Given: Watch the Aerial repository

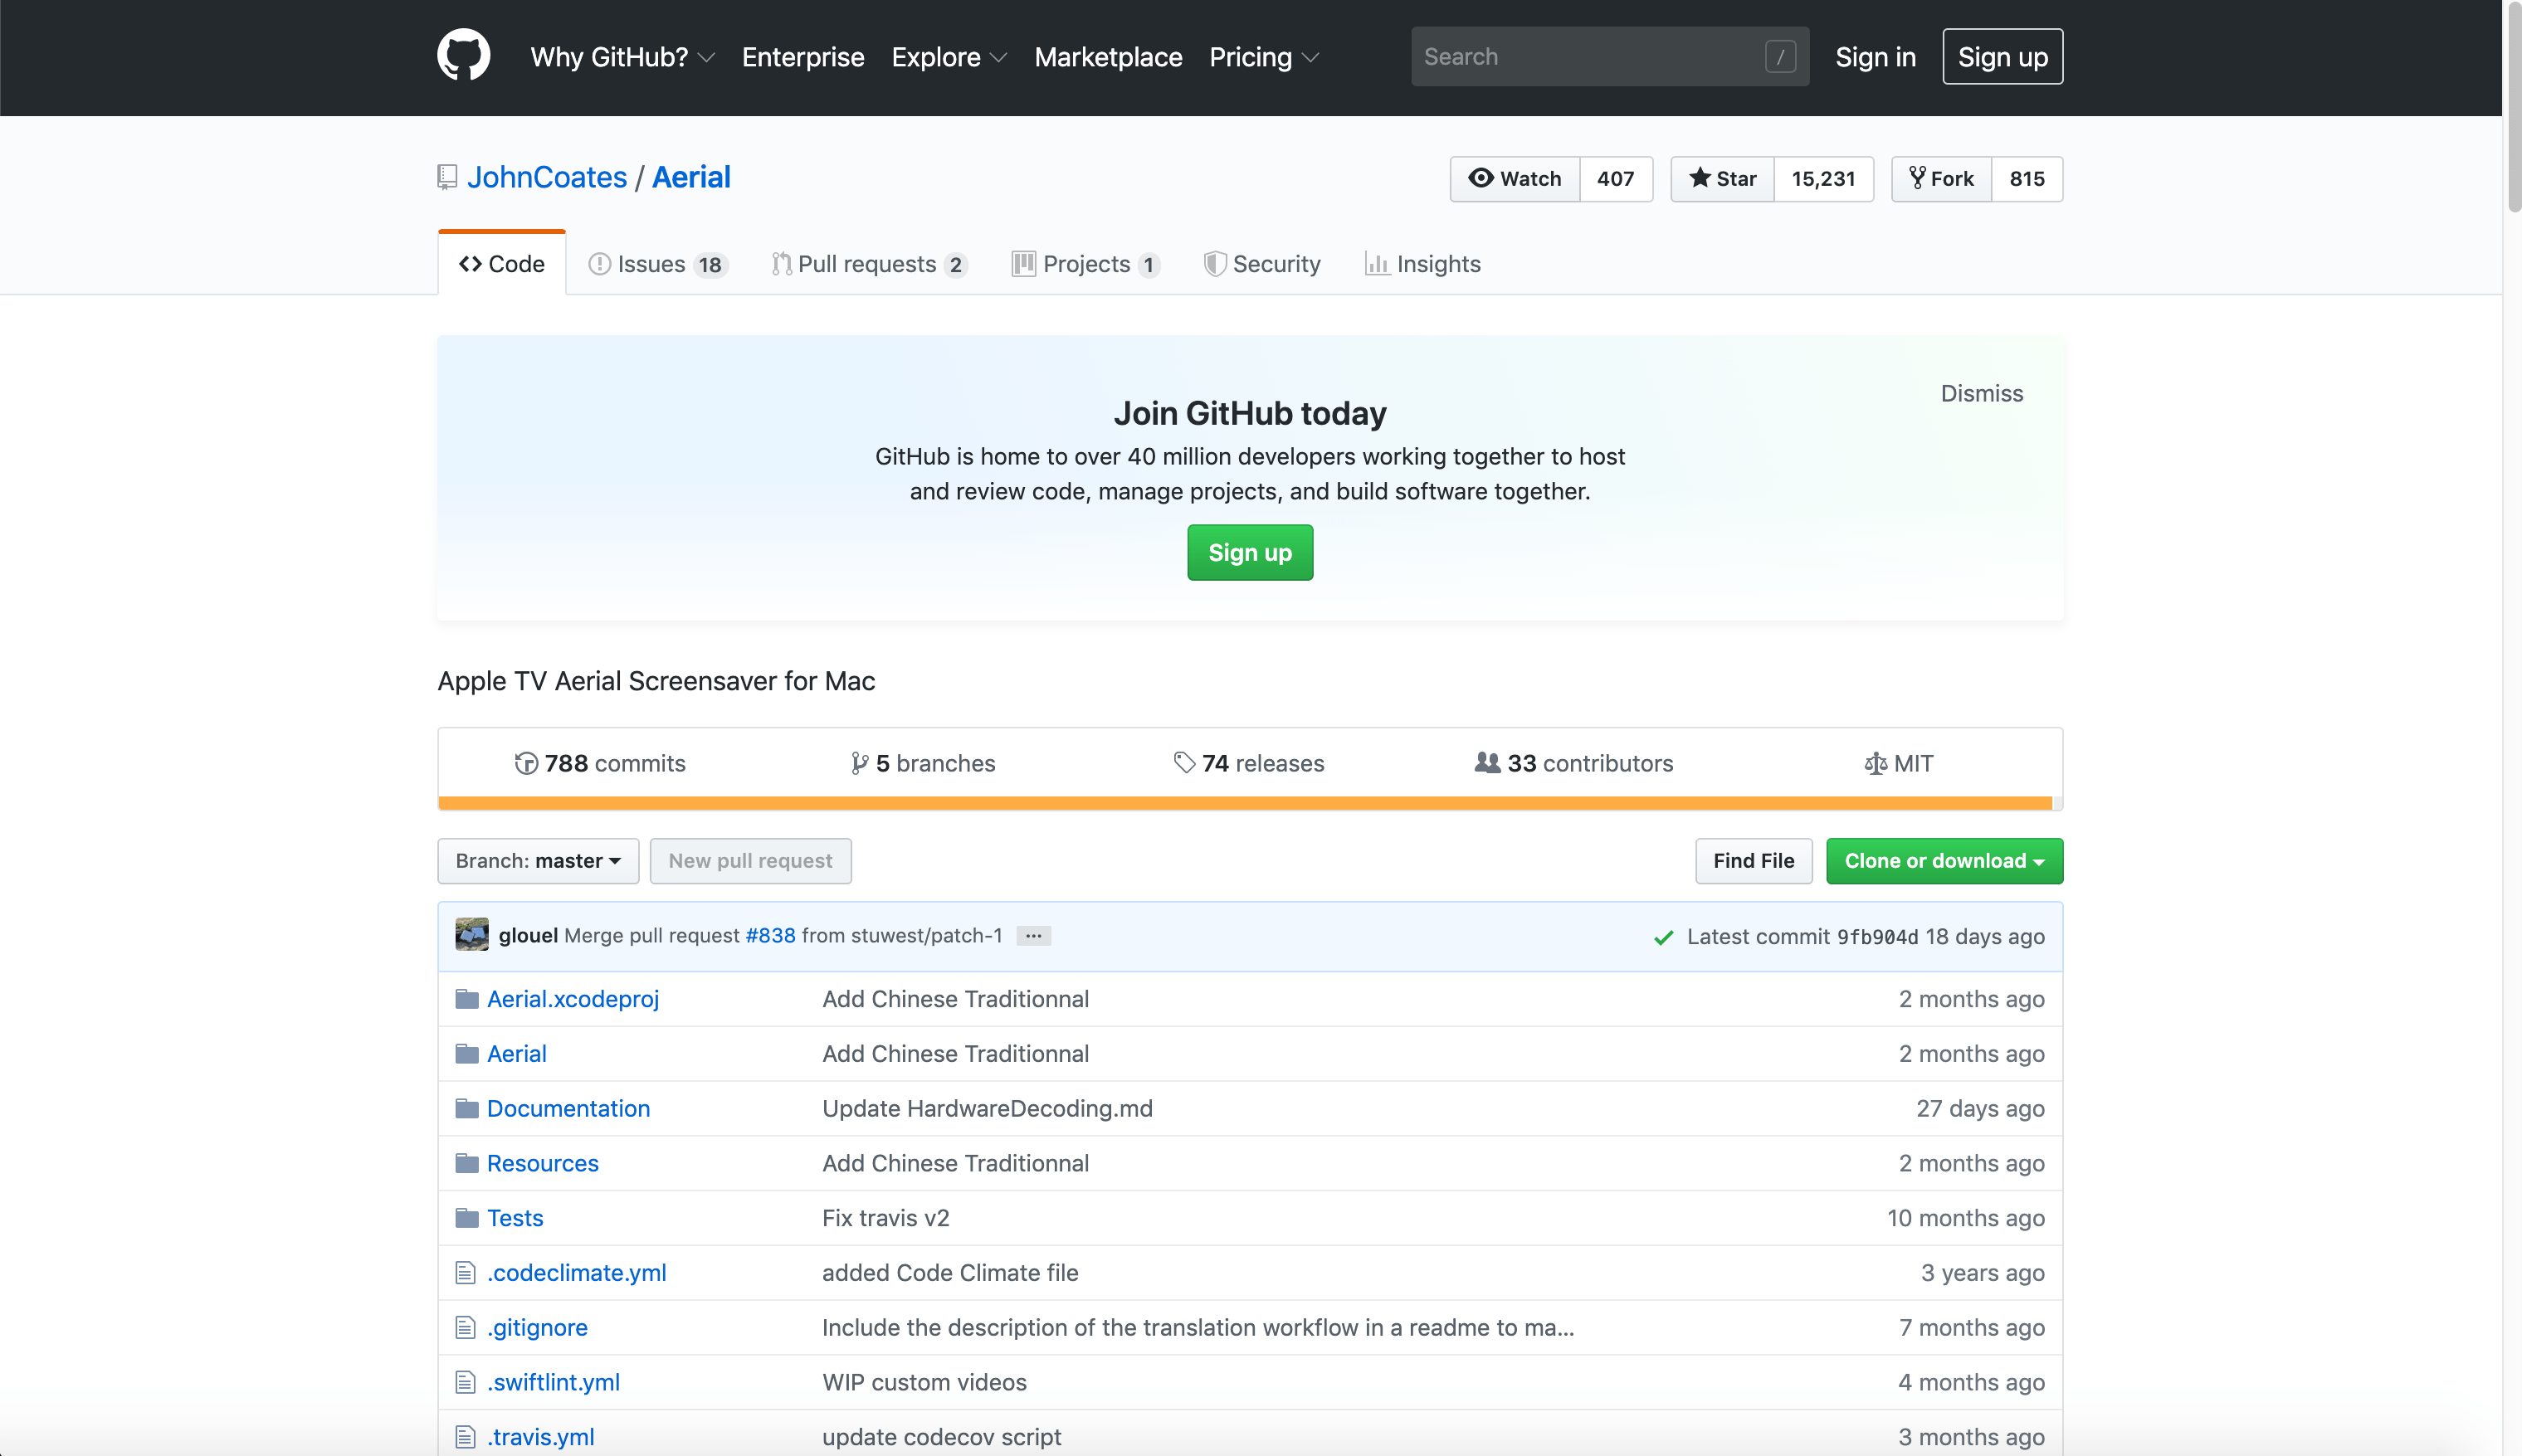Looking at the screenshot, I should pyautogui.click(x=1515, y=179).
